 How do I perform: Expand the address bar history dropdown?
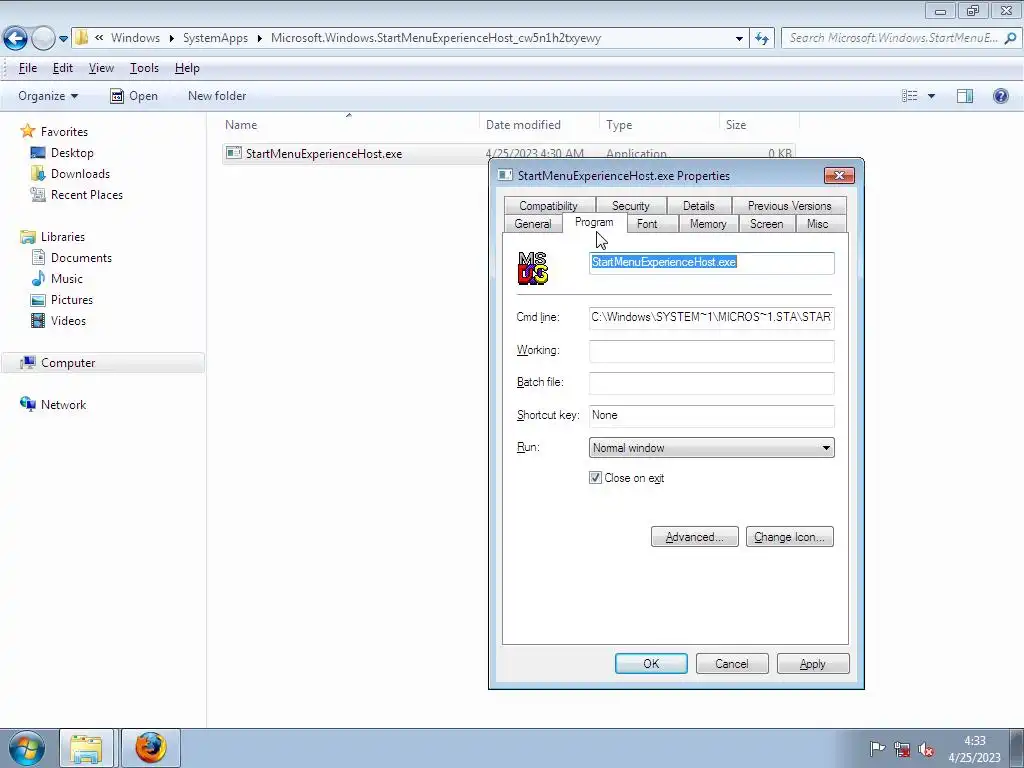point(739,39)
